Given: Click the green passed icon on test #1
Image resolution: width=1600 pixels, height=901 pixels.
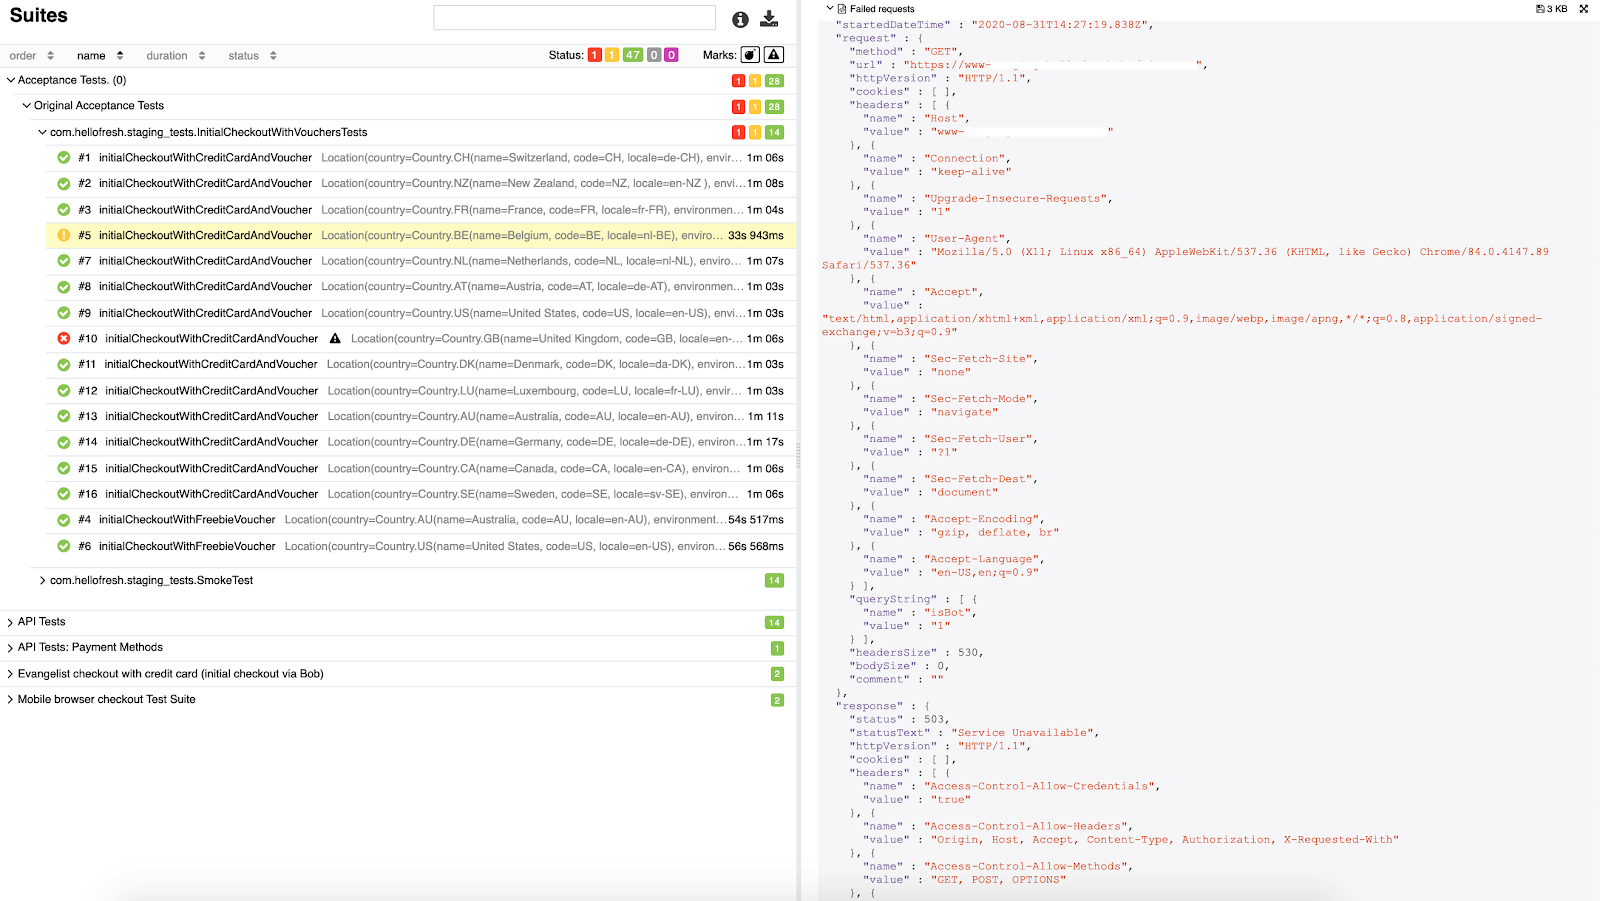Looking at the screenshot, I should click(x=64, y=158).
